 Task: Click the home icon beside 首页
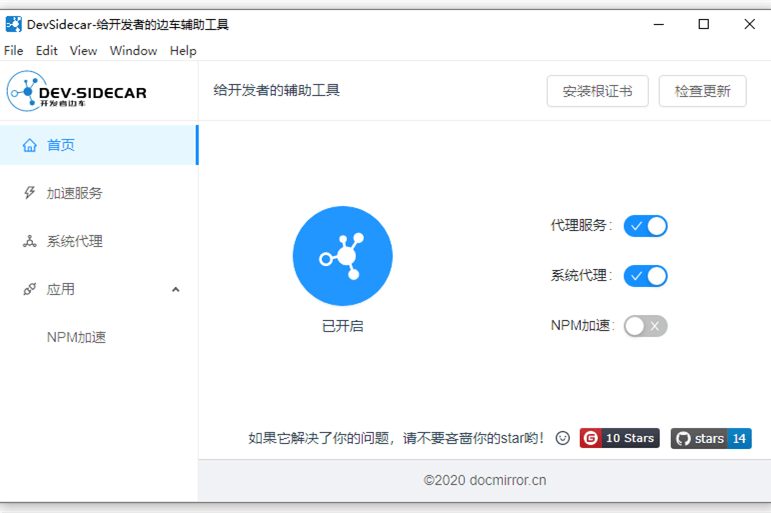point(30,145)
